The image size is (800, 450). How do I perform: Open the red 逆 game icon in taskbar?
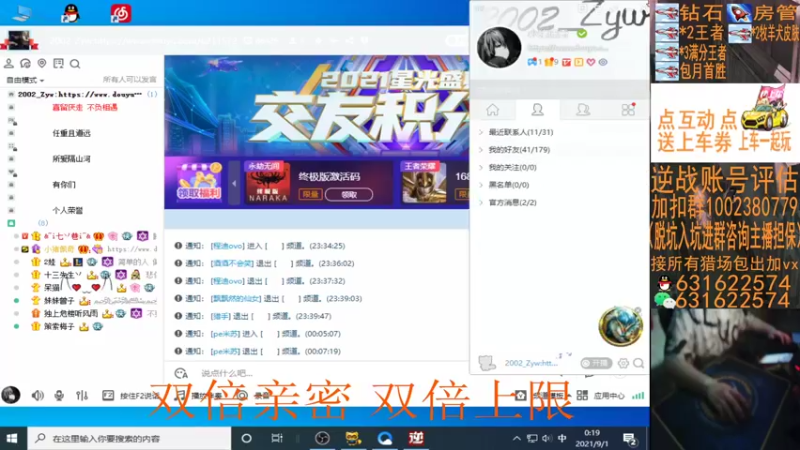(416, 438)
